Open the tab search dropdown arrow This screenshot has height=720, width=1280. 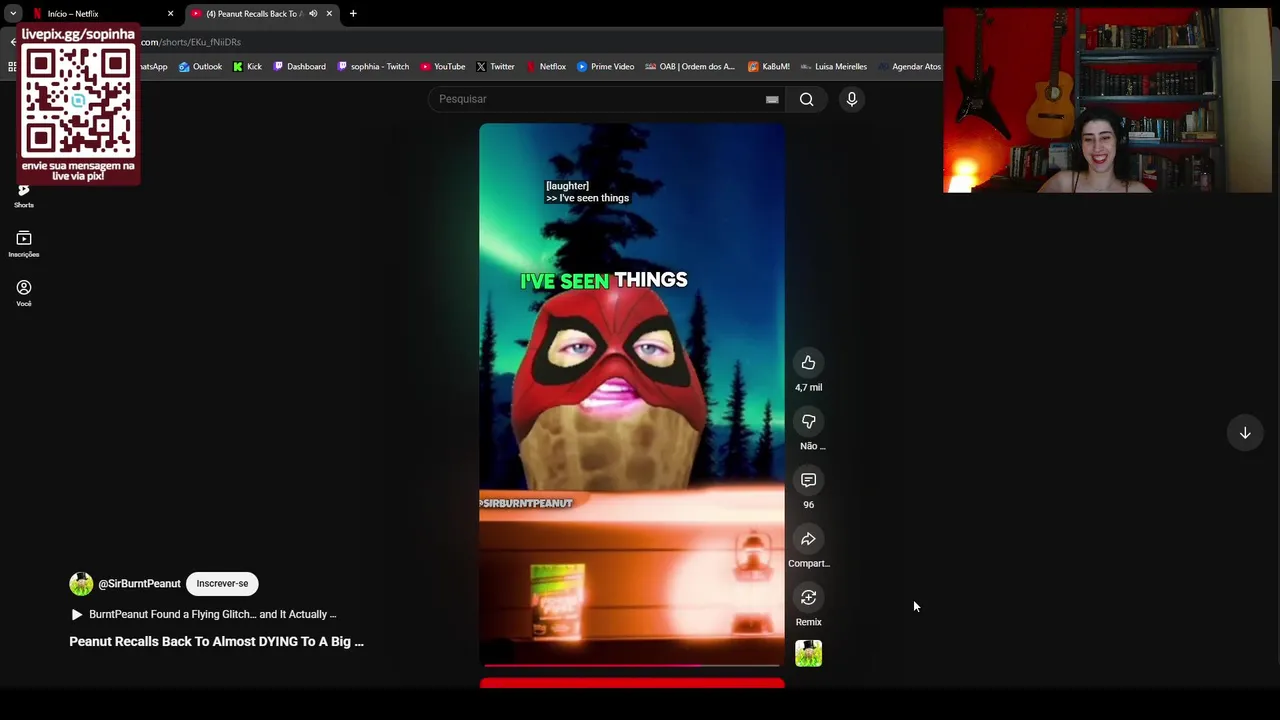click(13, 14)
